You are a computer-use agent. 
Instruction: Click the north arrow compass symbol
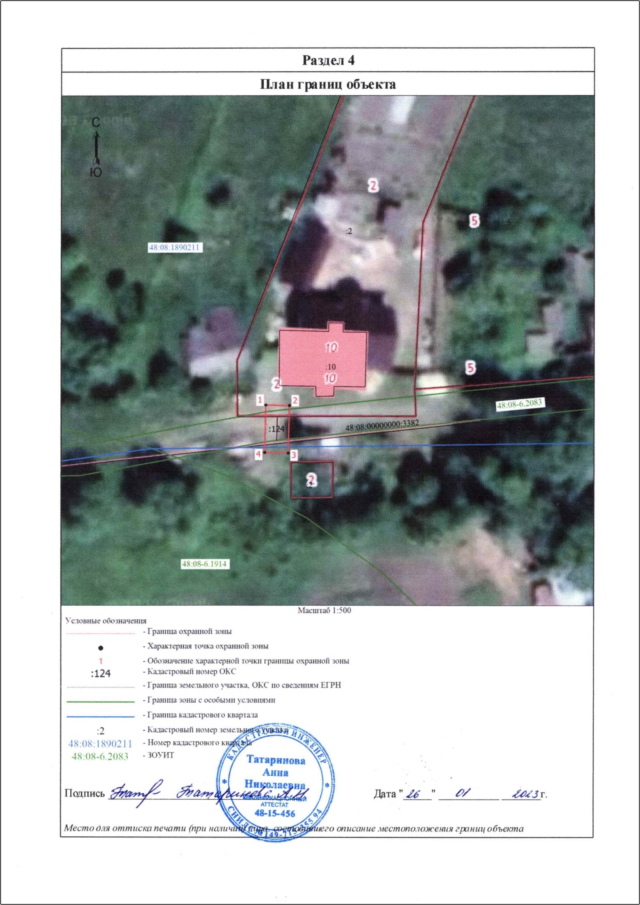pos(95,145)
